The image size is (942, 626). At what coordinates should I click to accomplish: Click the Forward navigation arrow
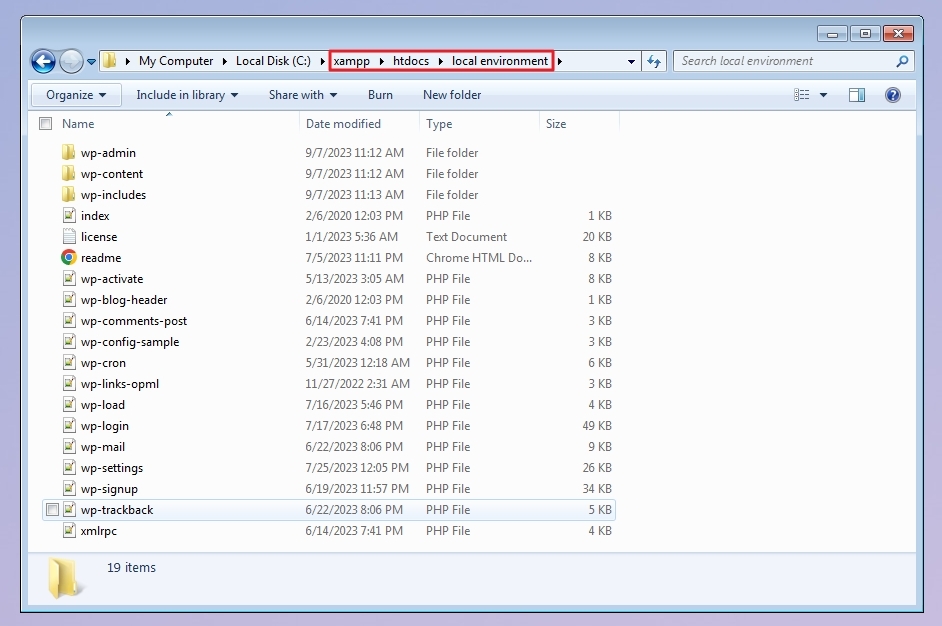point(71,61)
